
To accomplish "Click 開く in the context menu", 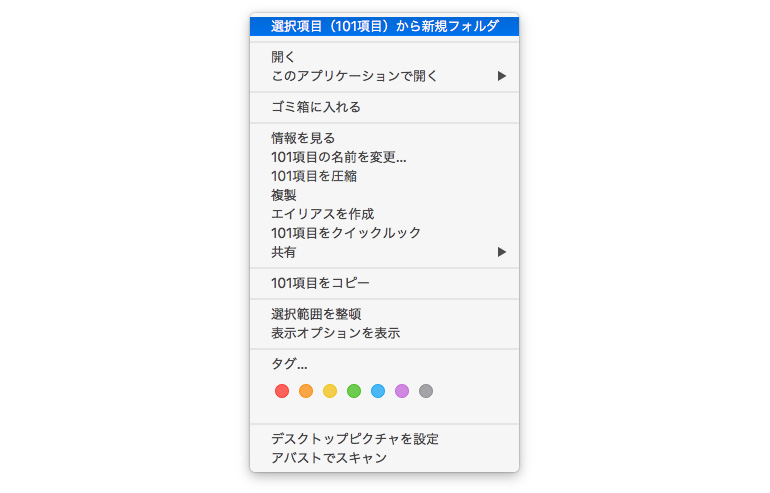I will [283, 57].
